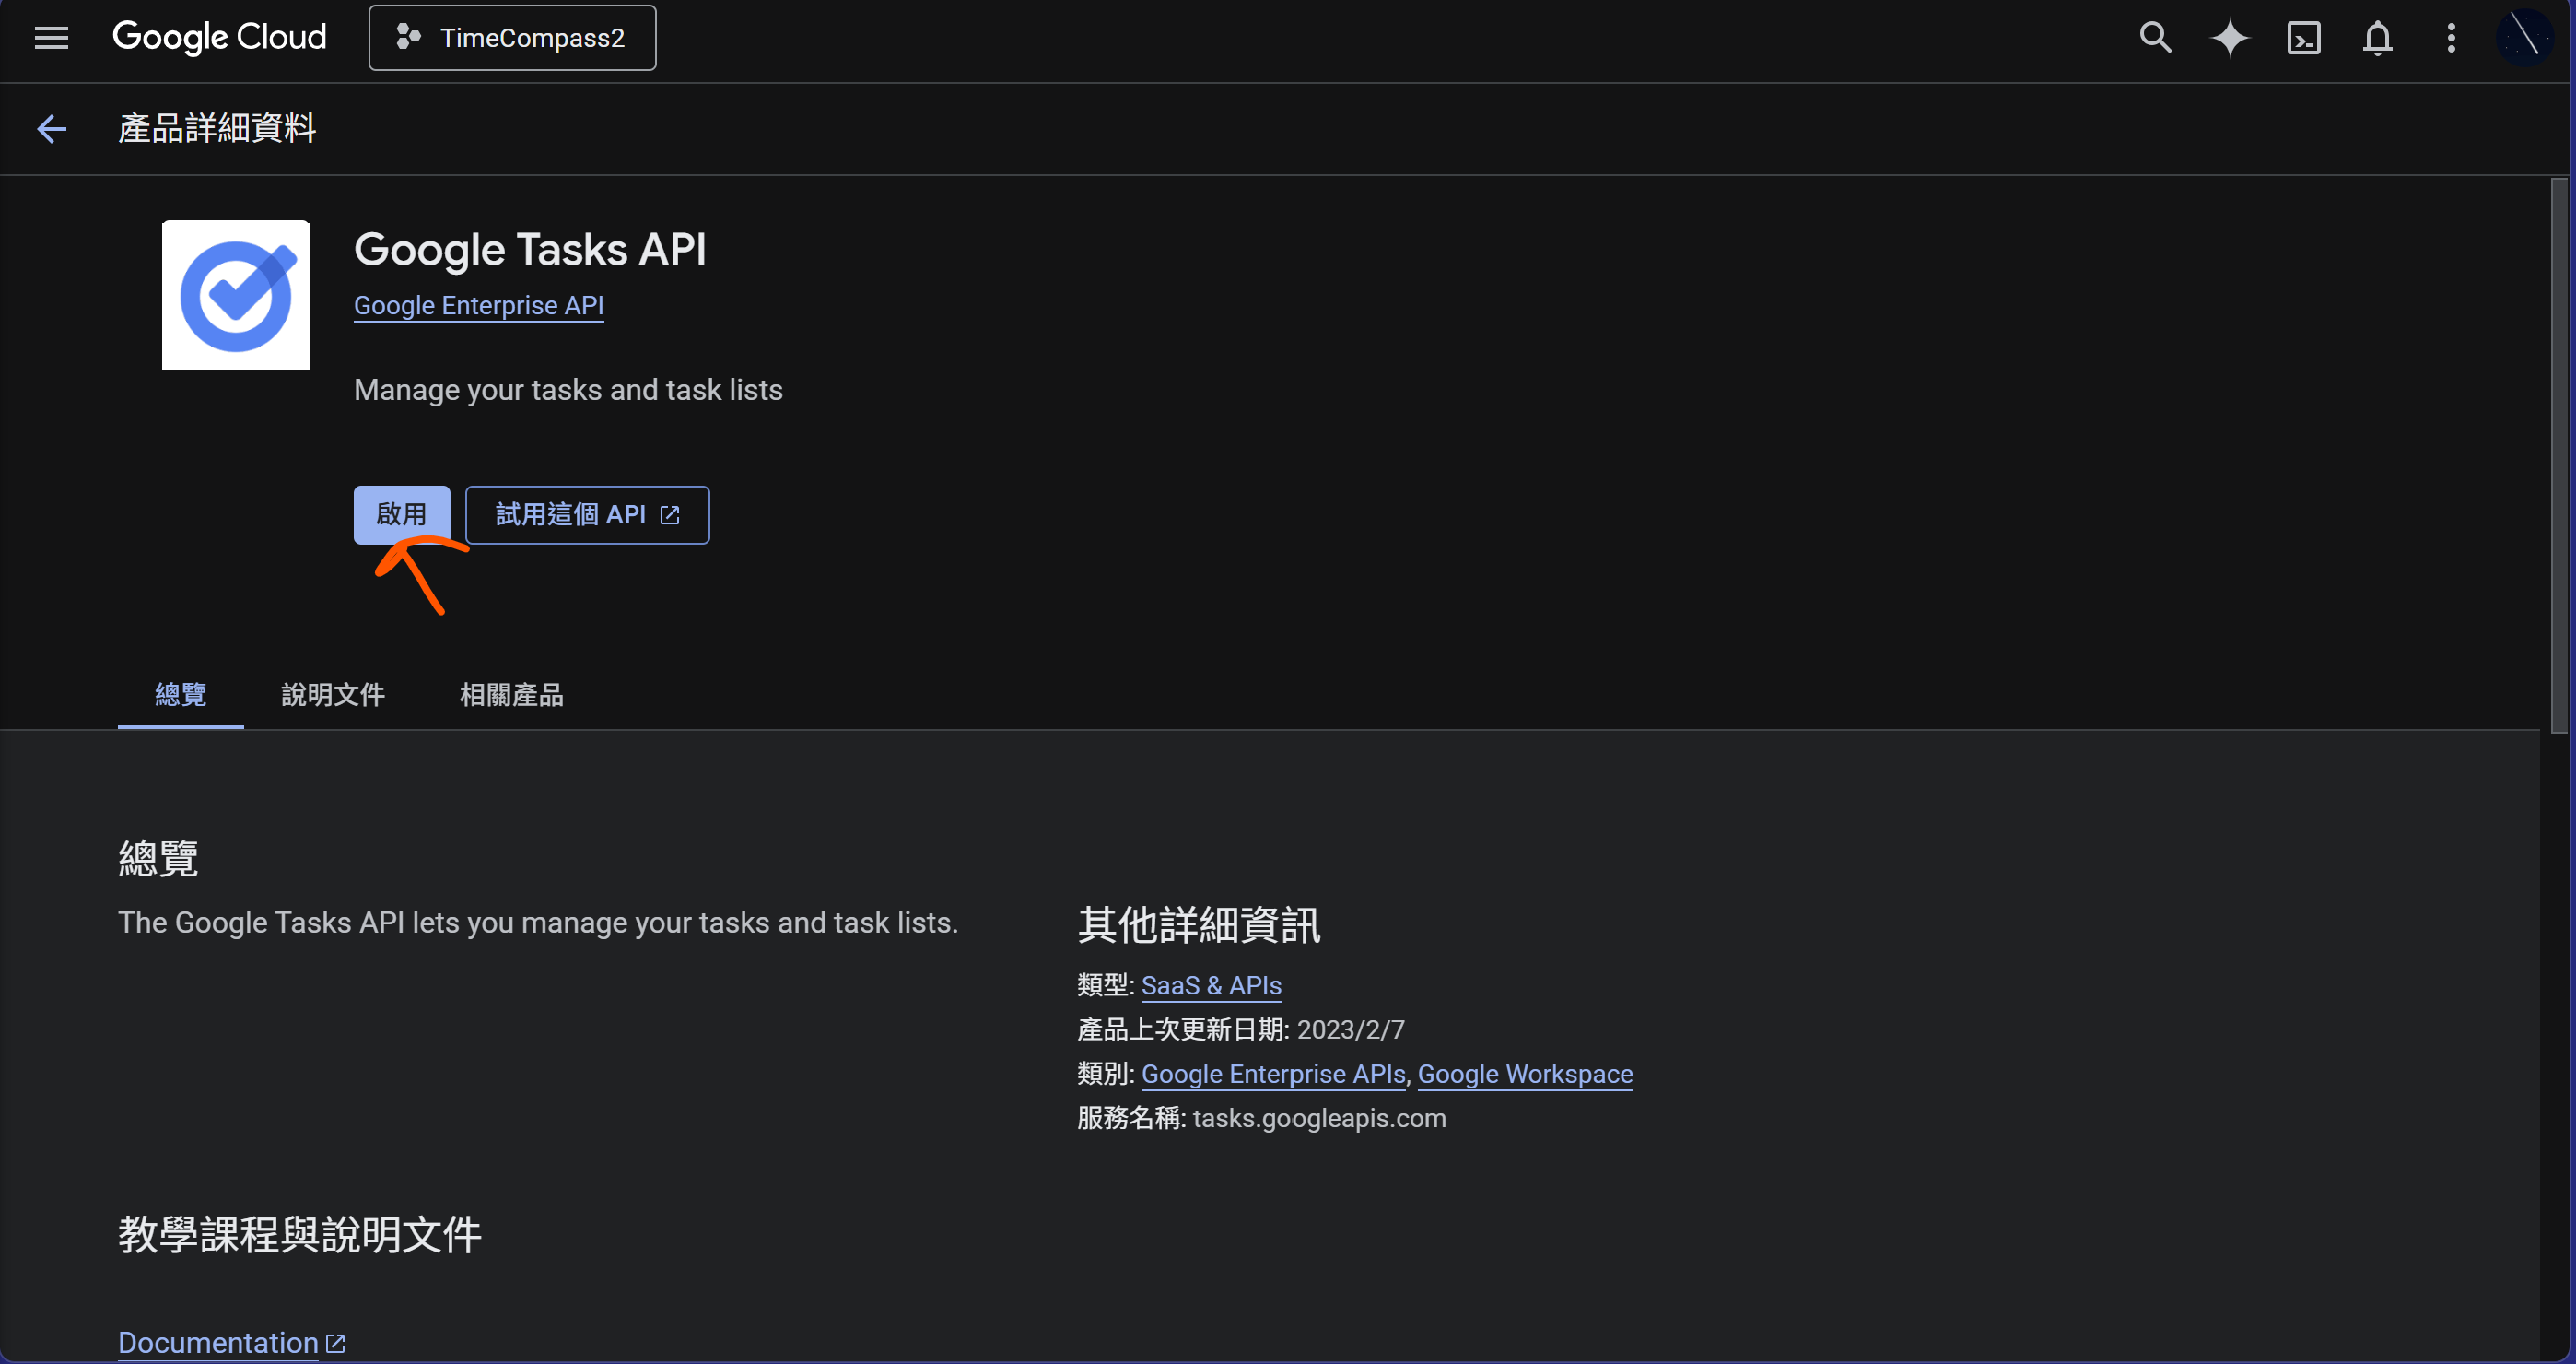Open the notifications bell
Viewport: 2576px width, 1364px height.
(x=2377, y=38)
